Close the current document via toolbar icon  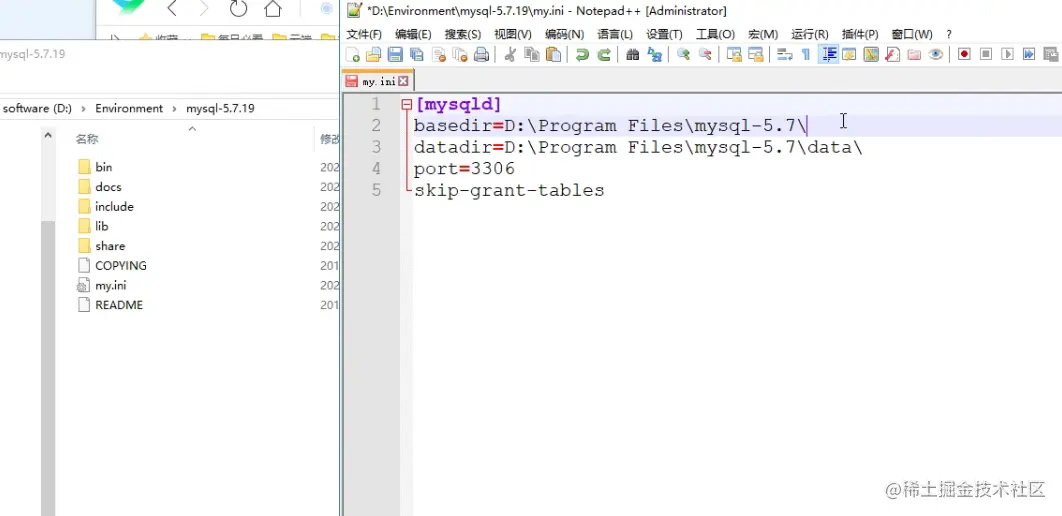pyautogui.click(x=439, y=55)
